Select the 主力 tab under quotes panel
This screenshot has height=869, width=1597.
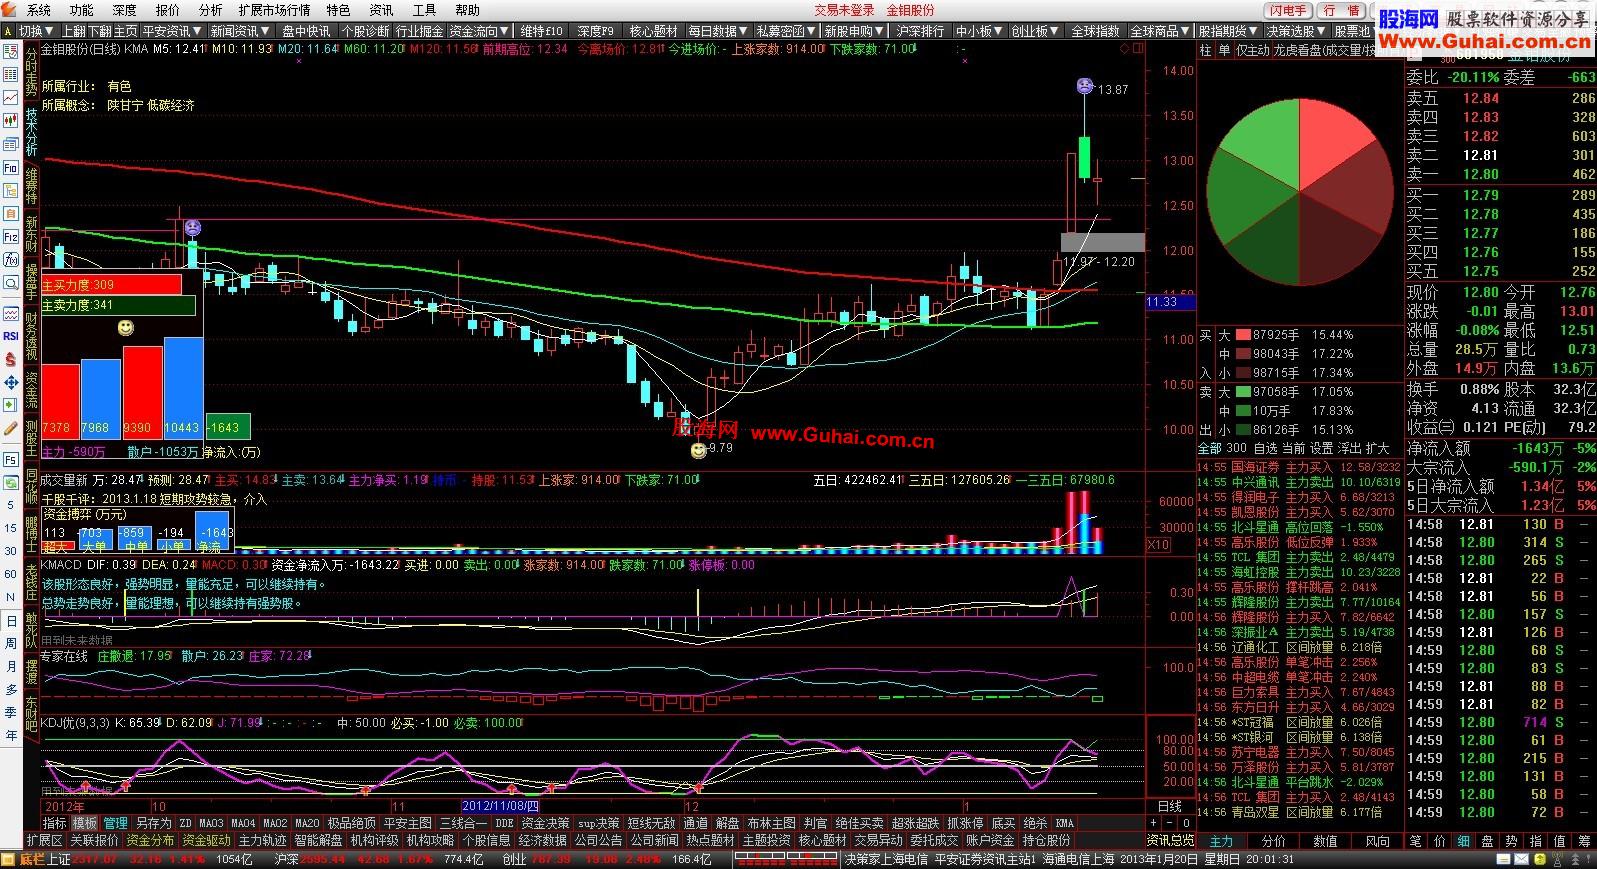coord(1221,841)
